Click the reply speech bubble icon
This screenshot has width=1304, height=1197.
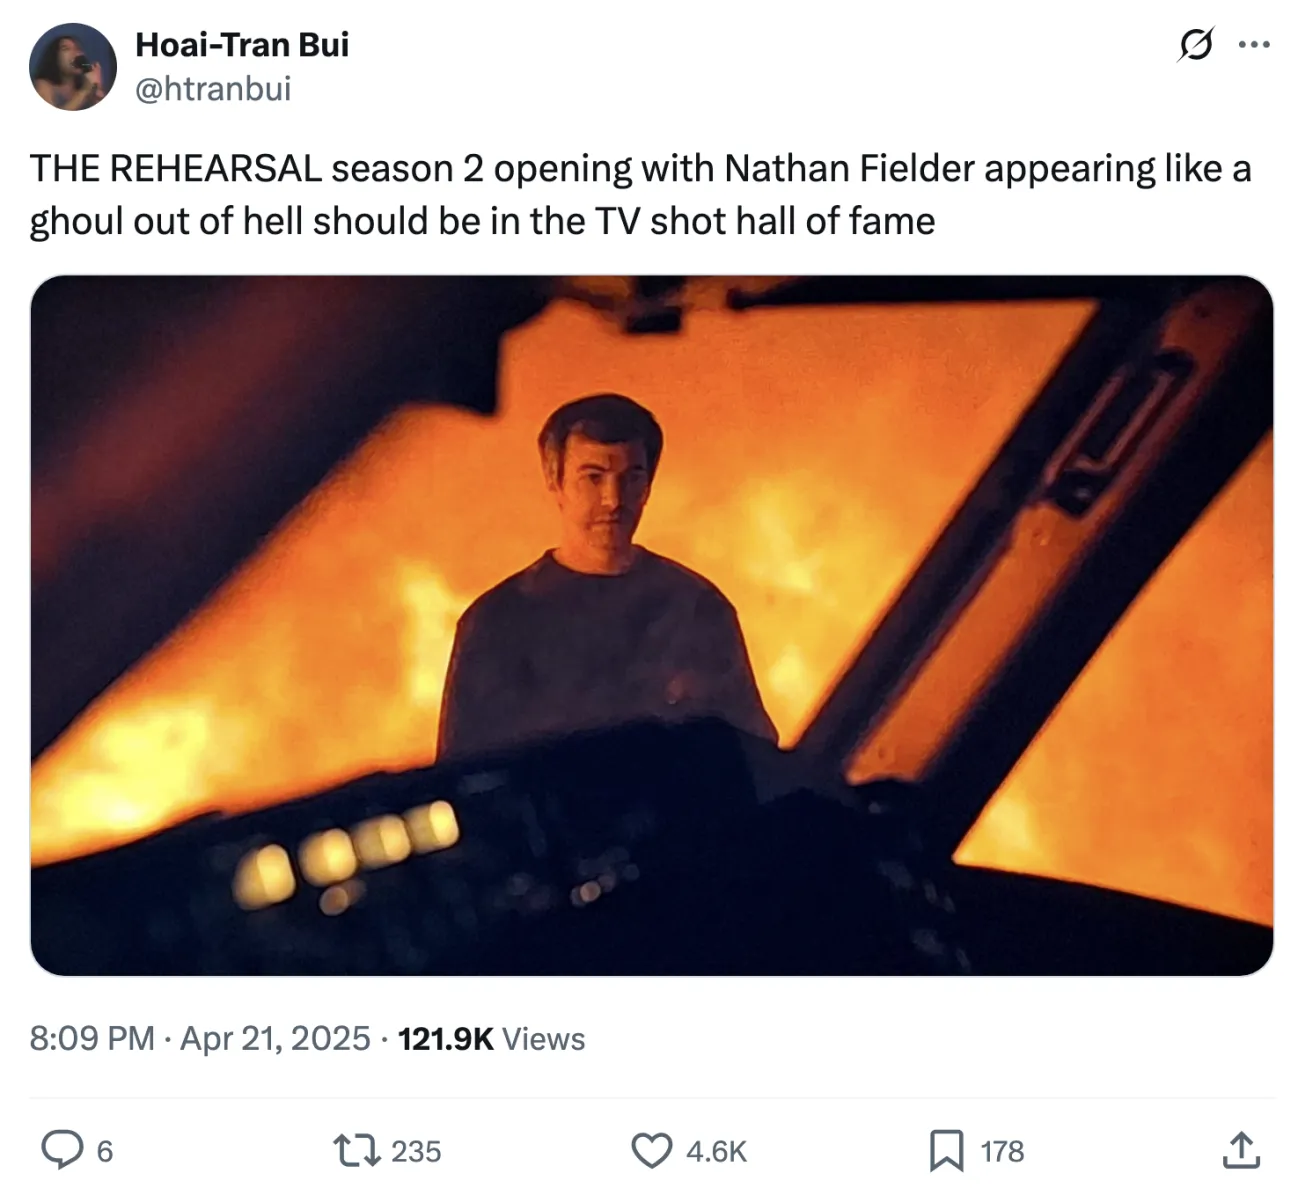(x=62, y=1151)
